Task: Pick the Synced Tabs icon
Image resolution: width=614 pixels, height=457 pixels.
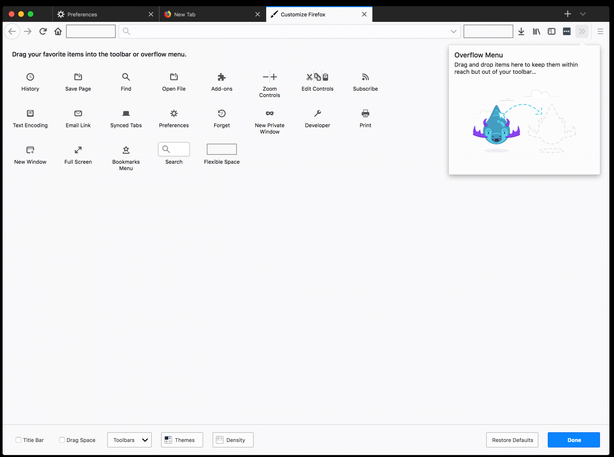Action: [x=126, y=113]
